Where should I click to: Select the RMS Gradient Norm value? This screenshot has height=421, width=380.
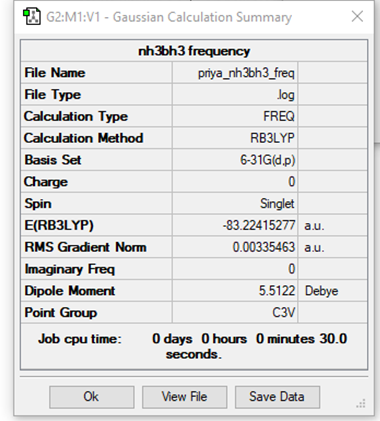point(235,247)
